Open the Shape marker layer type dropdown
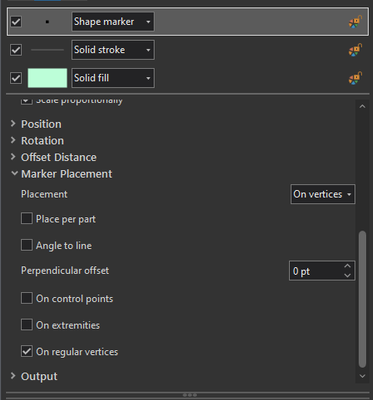 pyautogui.click(x=113, y=22)
